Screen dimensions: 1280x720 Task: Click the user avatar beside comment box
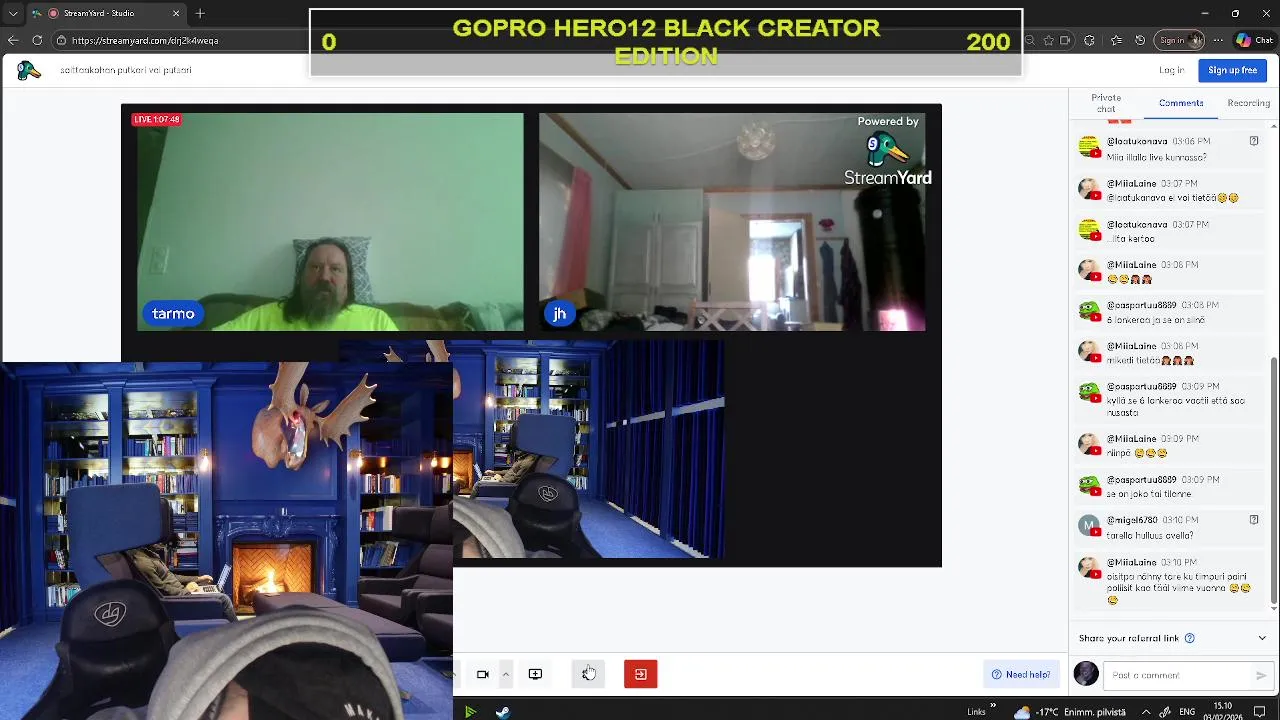point(1086,674)
